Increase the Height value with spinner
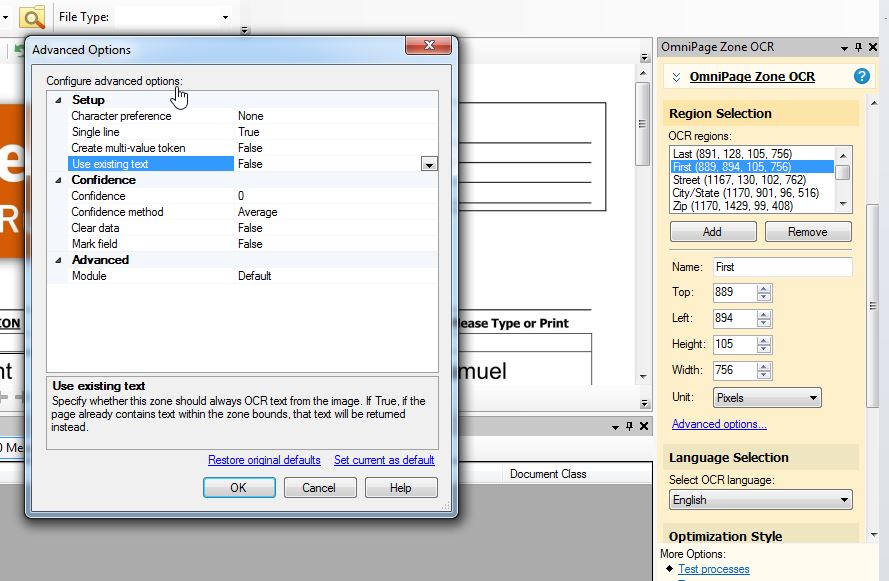Viewport: 889px width, 581px height. click(x=764, y=340)
